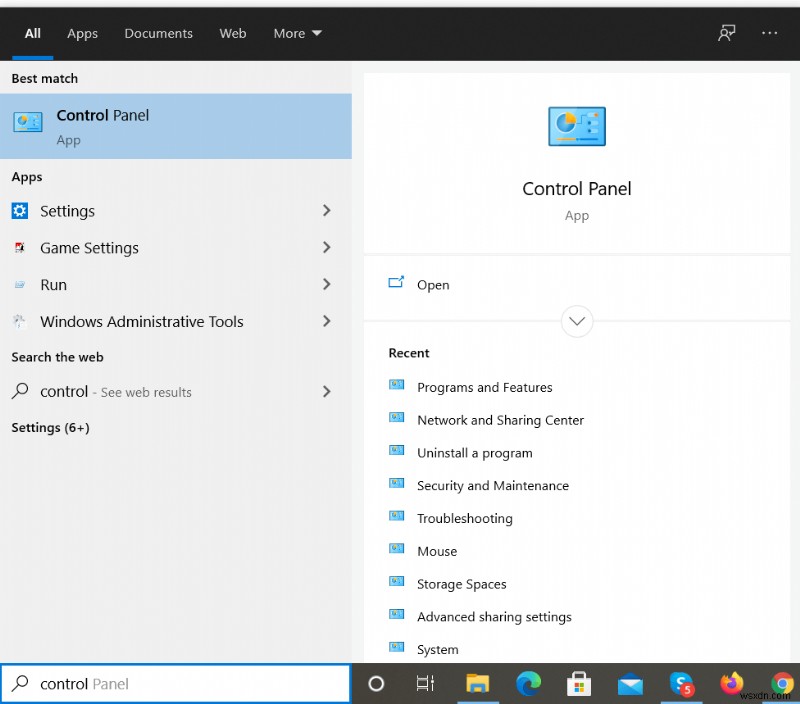Open Task View on the taskbar
The width and height of the screenshot is (800, 704).
[x=425, y=684]
